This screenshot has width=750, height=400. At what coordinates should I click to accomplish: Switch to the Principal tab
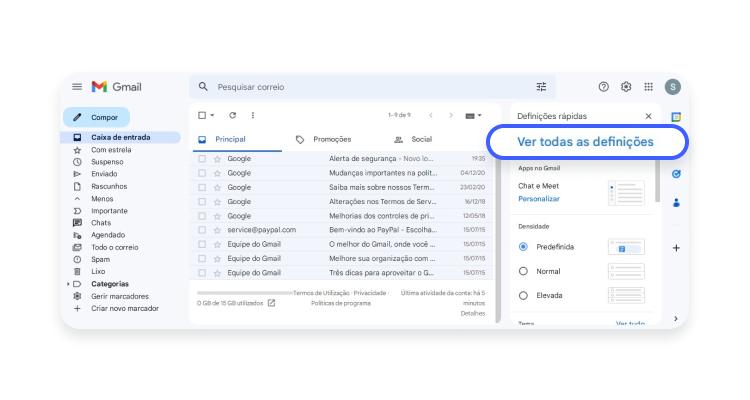[x=237, y=139]
